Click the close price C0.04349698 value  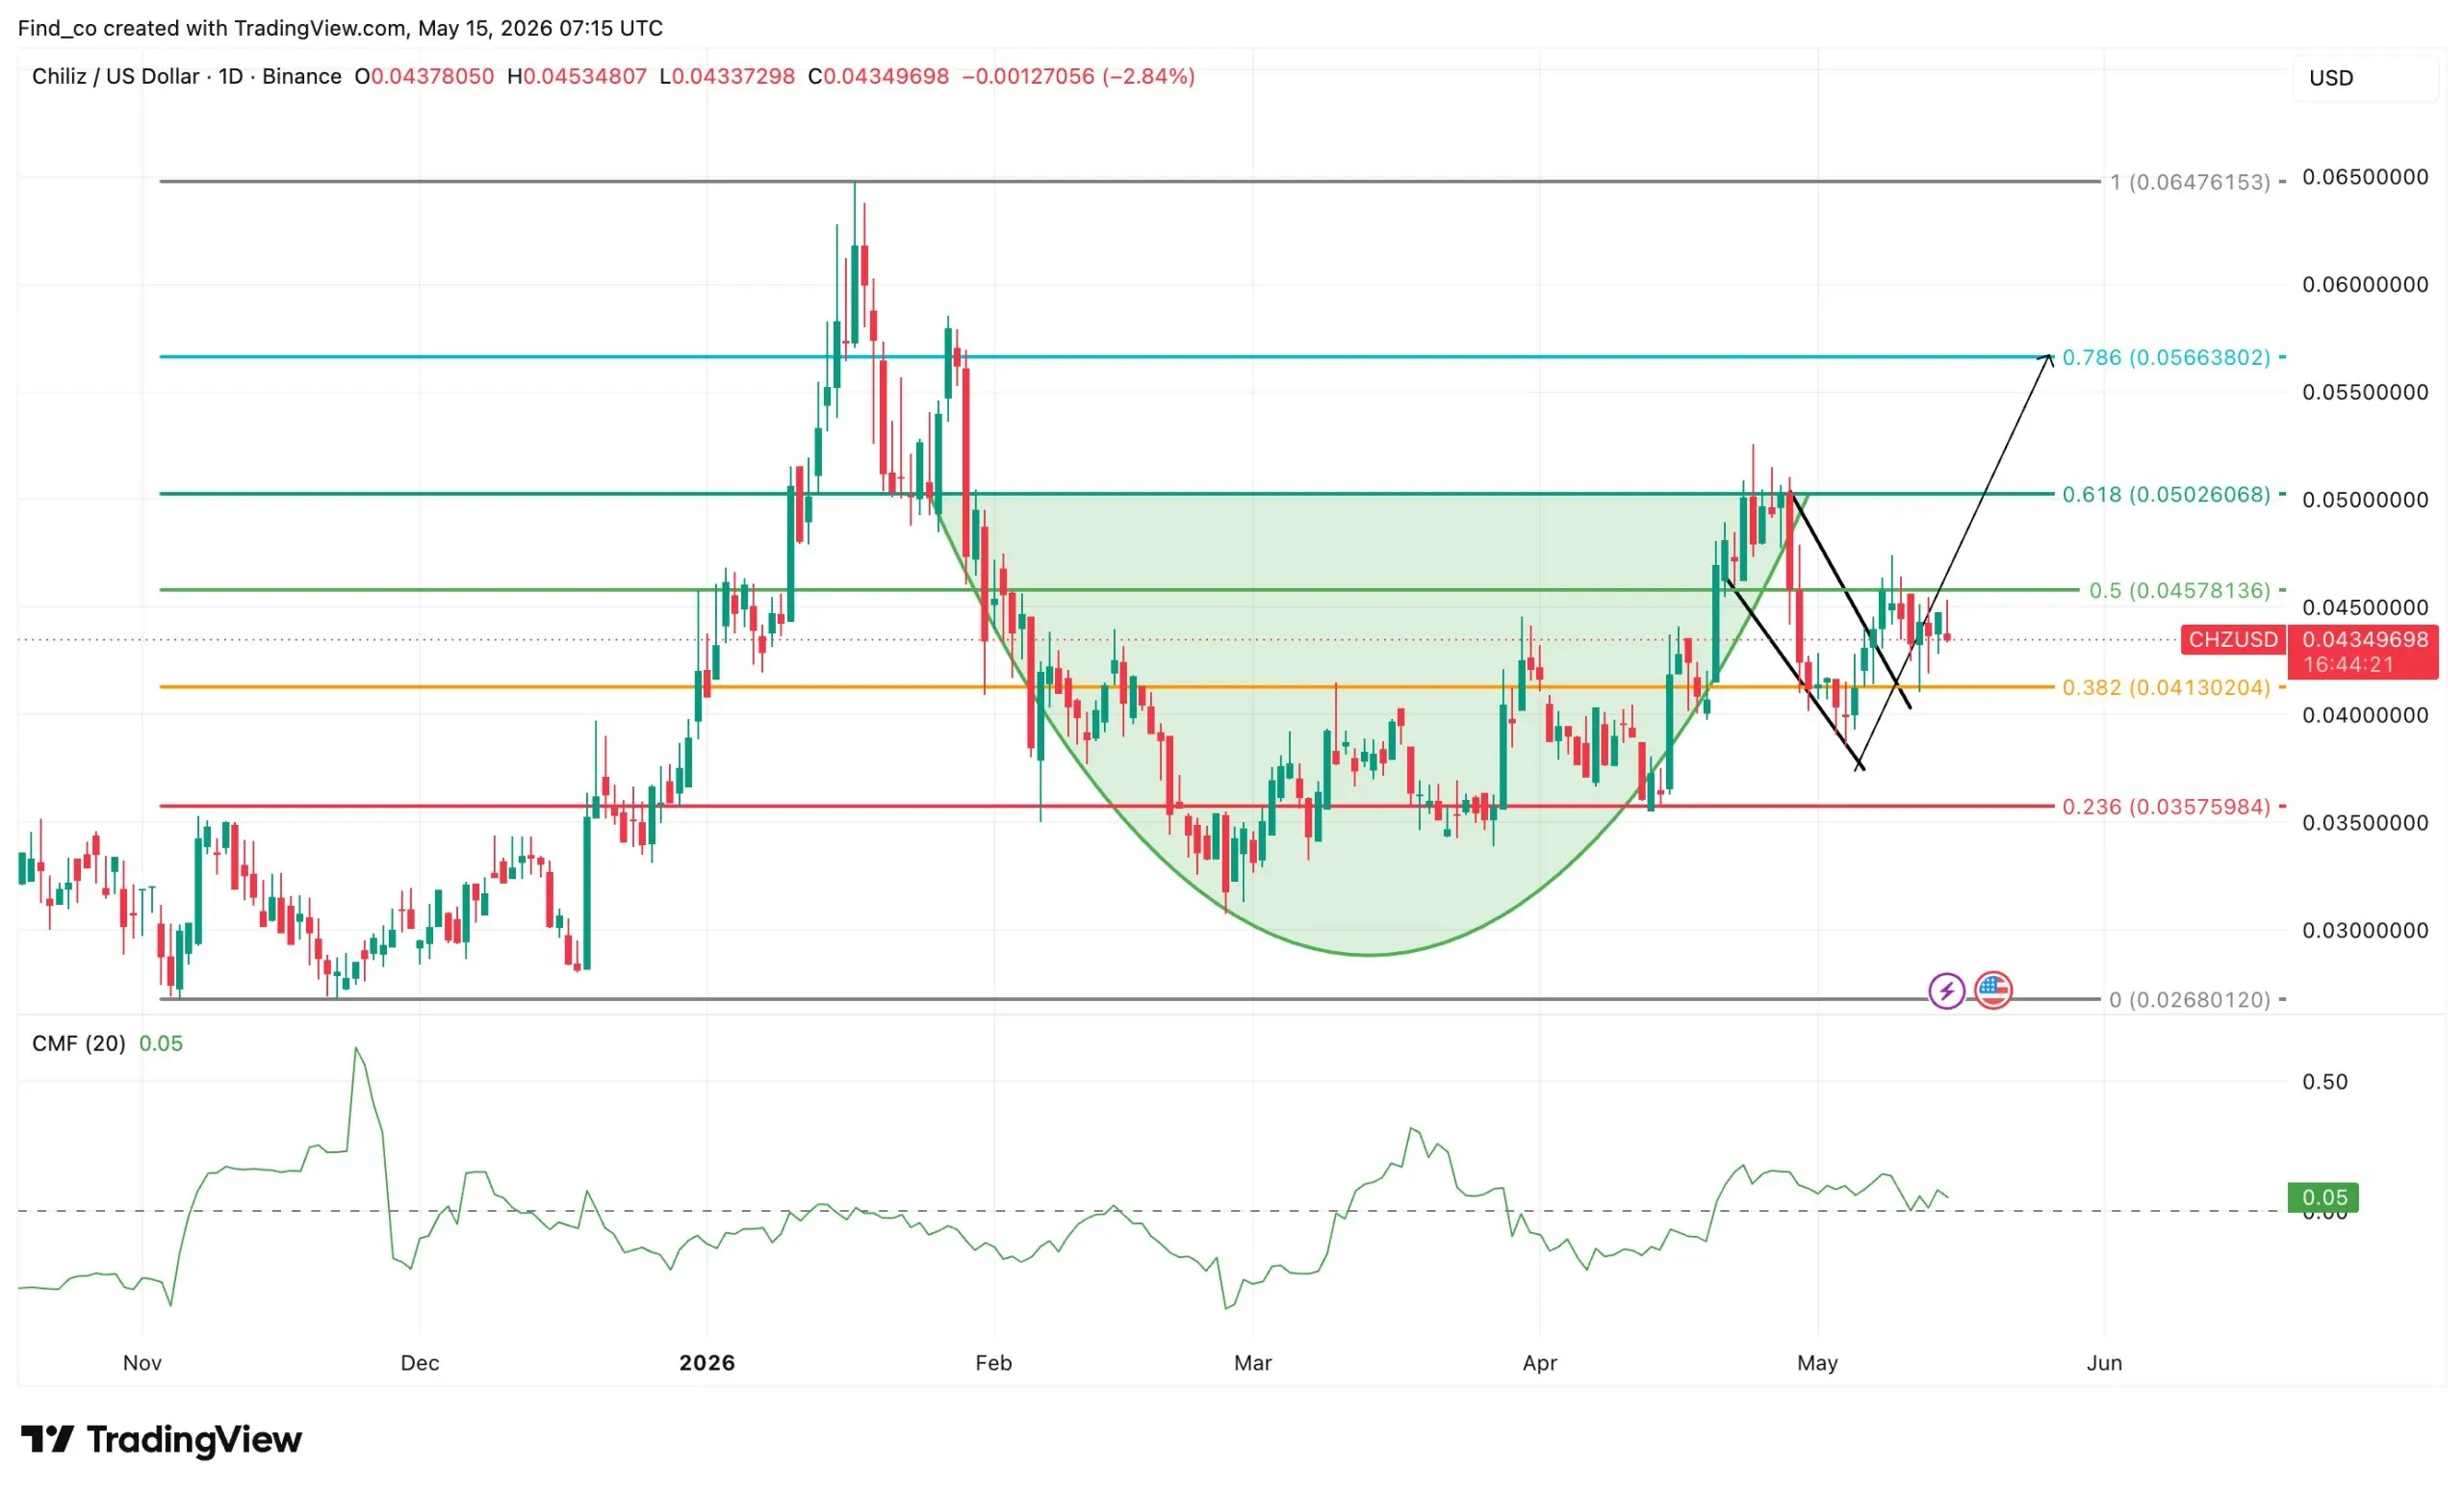pyautogui.click(x=878, y=77)
